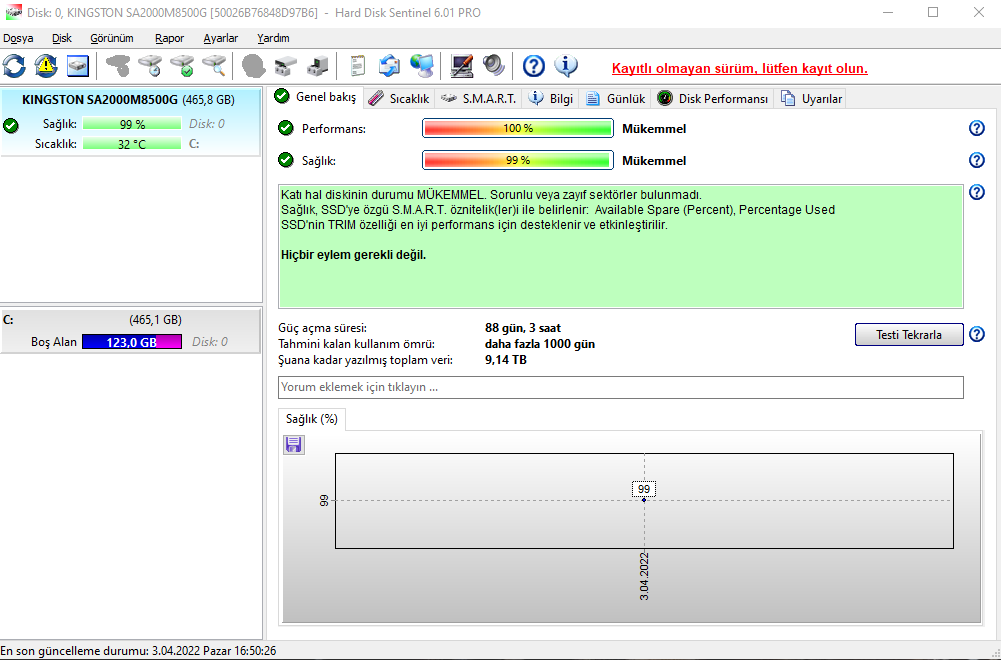Image resolution: width=1001 pixels, height=660 pixels.
Task: Click the disk with clock toolbar icon
Action: [150, 66]
